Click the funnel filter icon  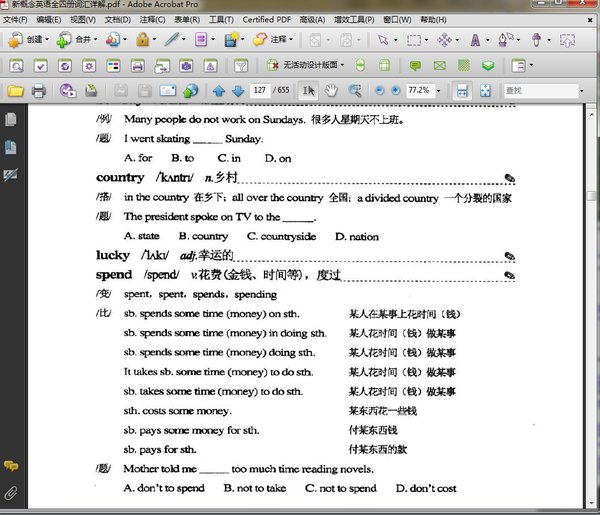(x=241, y=66)
